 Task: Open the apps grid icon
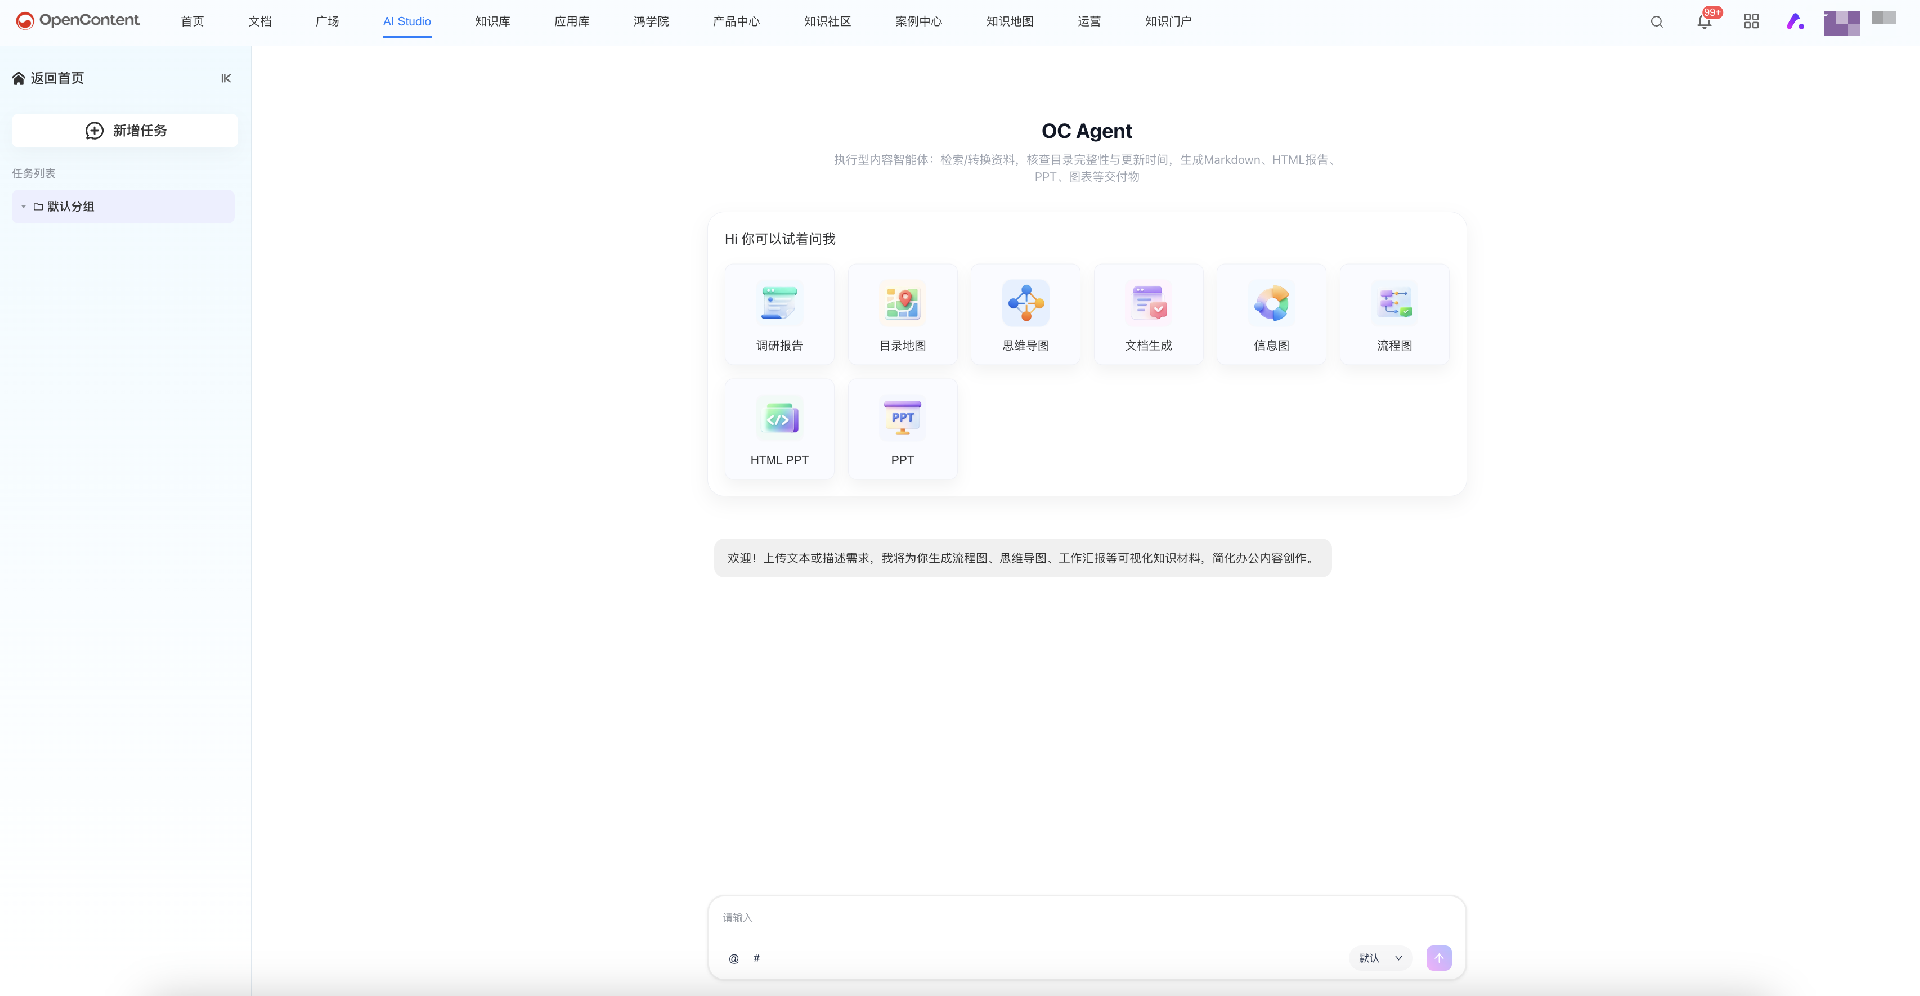tap(1751, 22)
